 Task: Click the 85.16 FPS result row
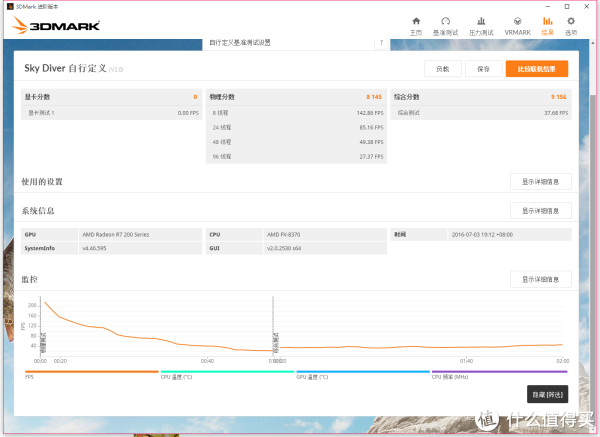point(297,127)
